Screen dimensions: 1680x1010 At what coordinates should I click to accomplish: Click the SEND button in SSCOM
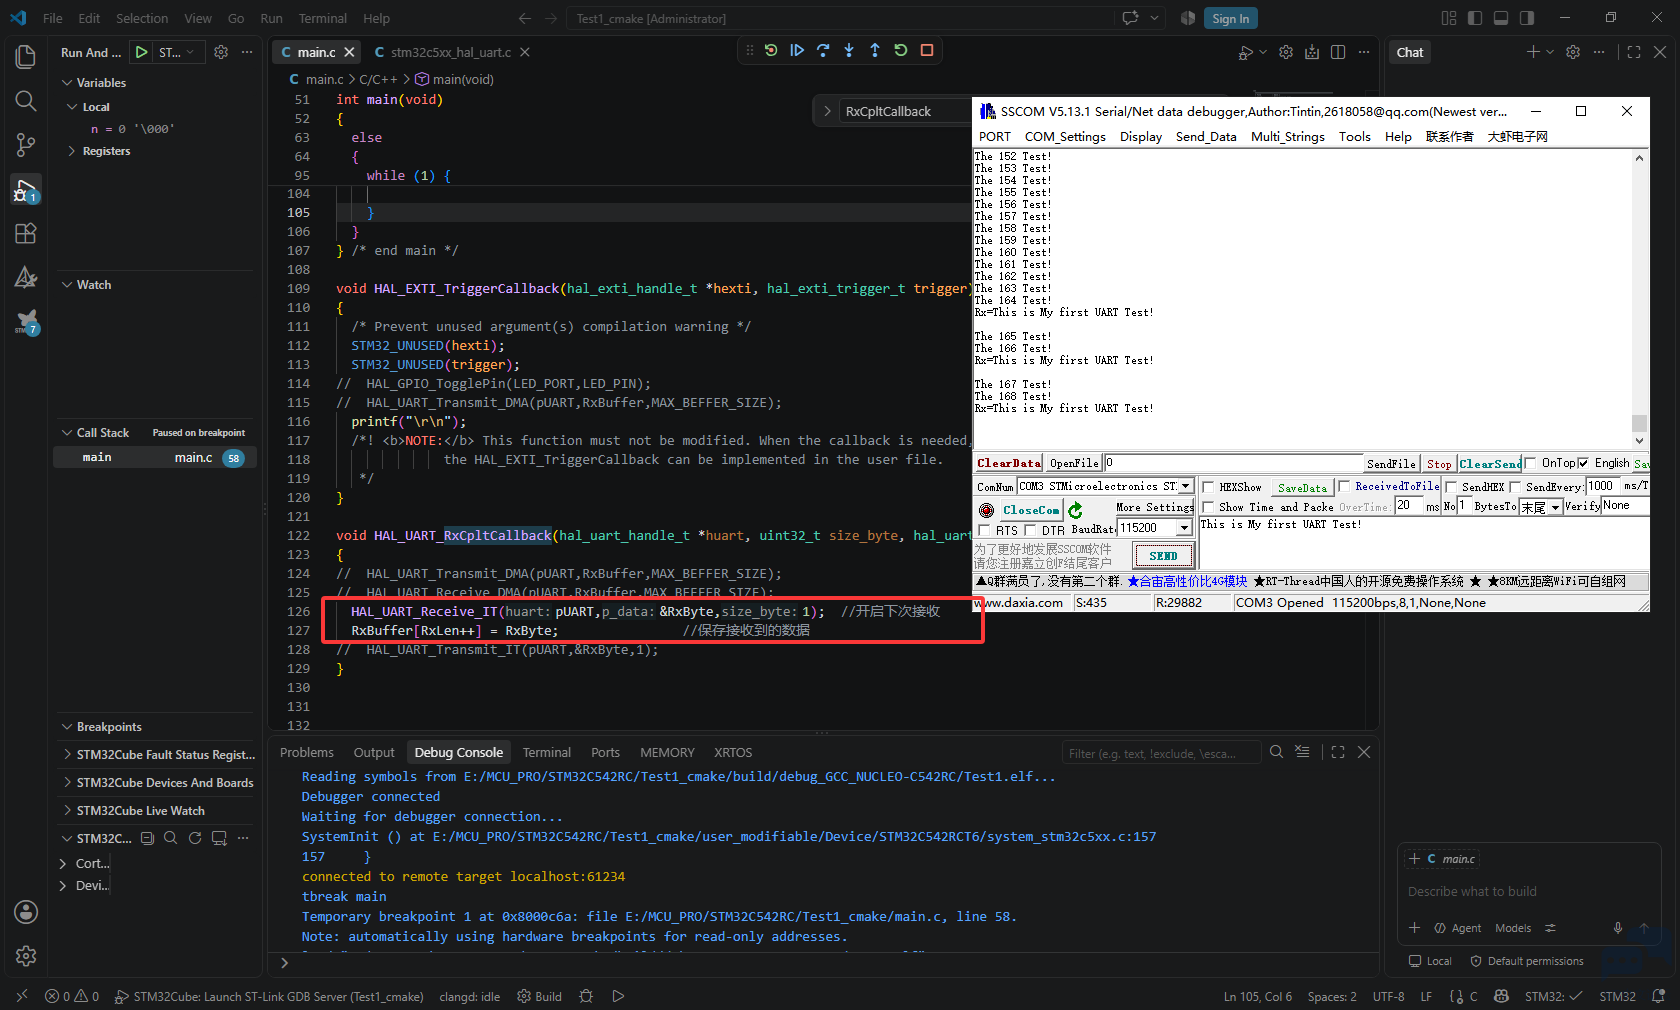[x=1163, y=556]
